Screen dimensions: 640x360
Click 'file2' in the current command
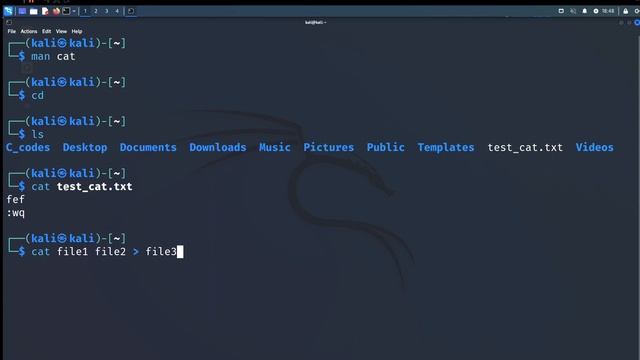coord(111,251)
